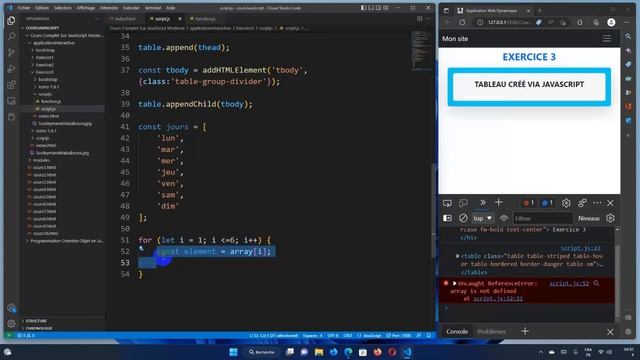Expand the Uncaught ReferenceError message
This screenshot has height=360, width=640.
(x=454, y=283)
